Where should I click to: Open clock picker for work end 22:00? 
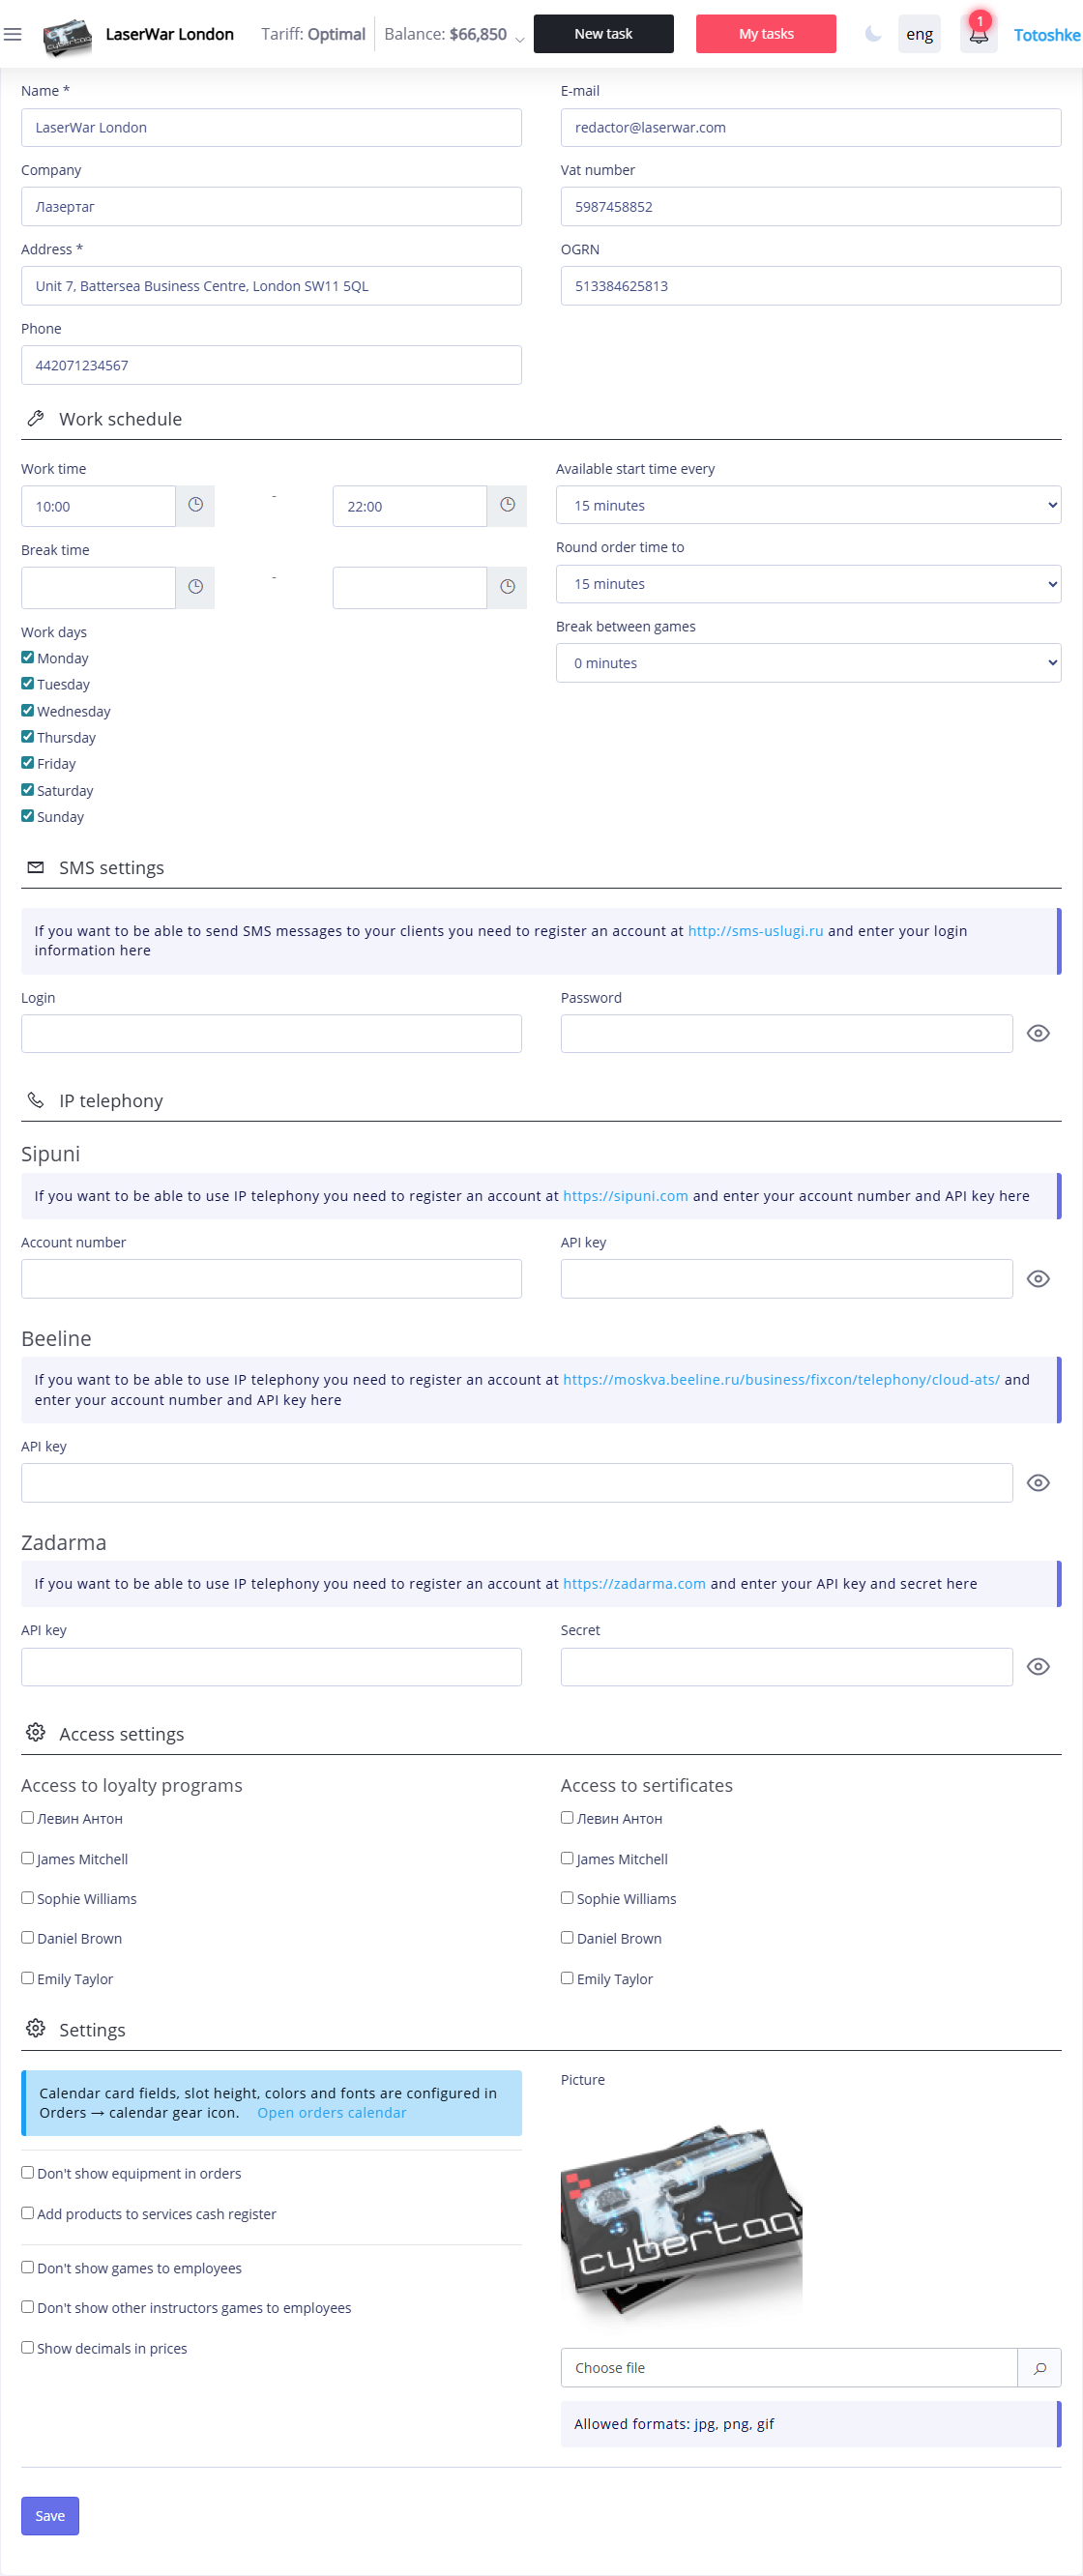pos(507,506)
